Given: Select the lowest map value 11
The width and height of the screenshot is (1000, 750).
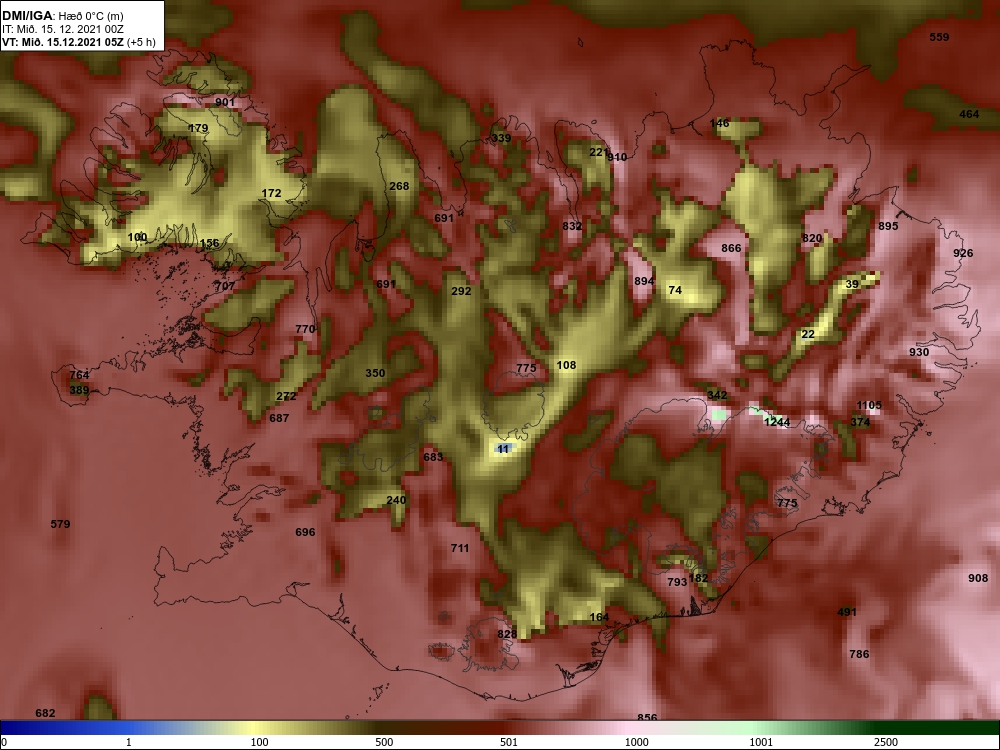Looking at the screenshot, I should [x=503, y=449].
